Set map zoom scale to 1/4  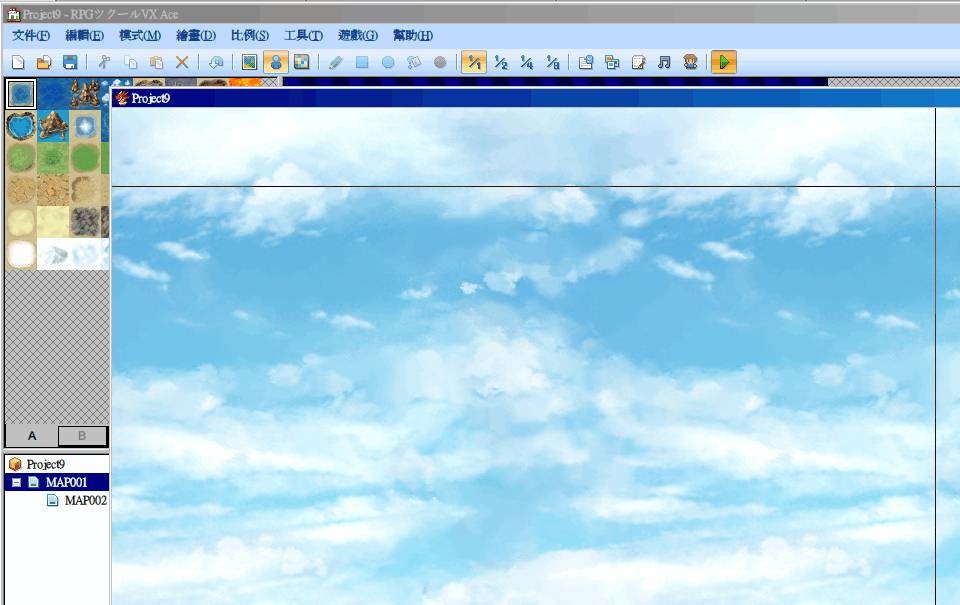pos(527,62)
